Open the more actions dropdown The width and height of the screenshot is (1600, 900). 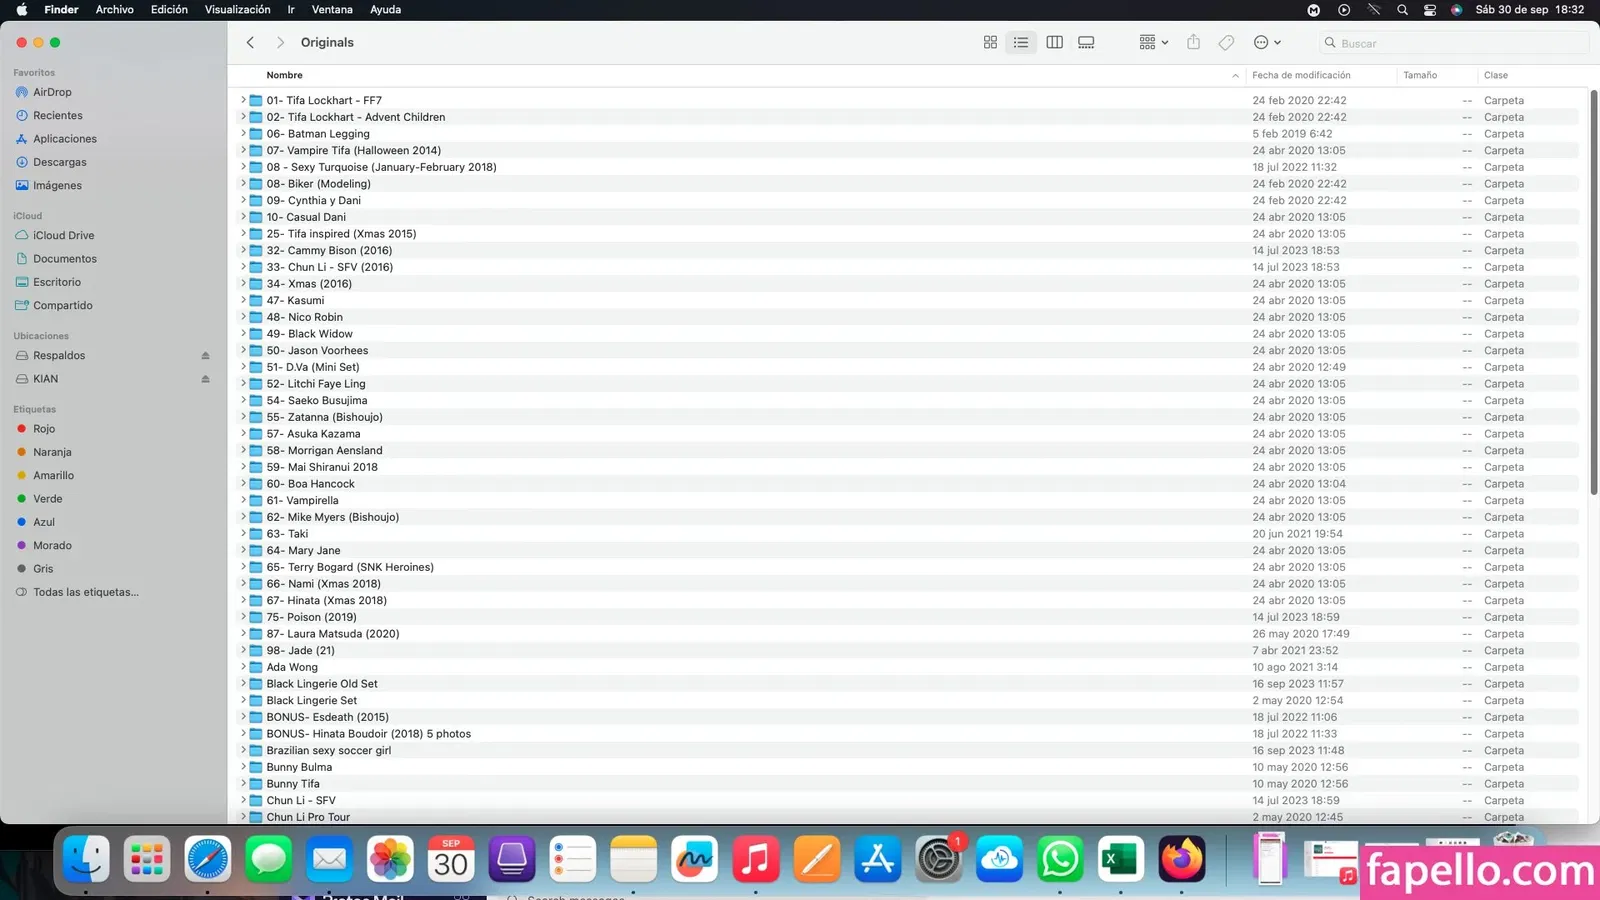(x=1267, y=43)
